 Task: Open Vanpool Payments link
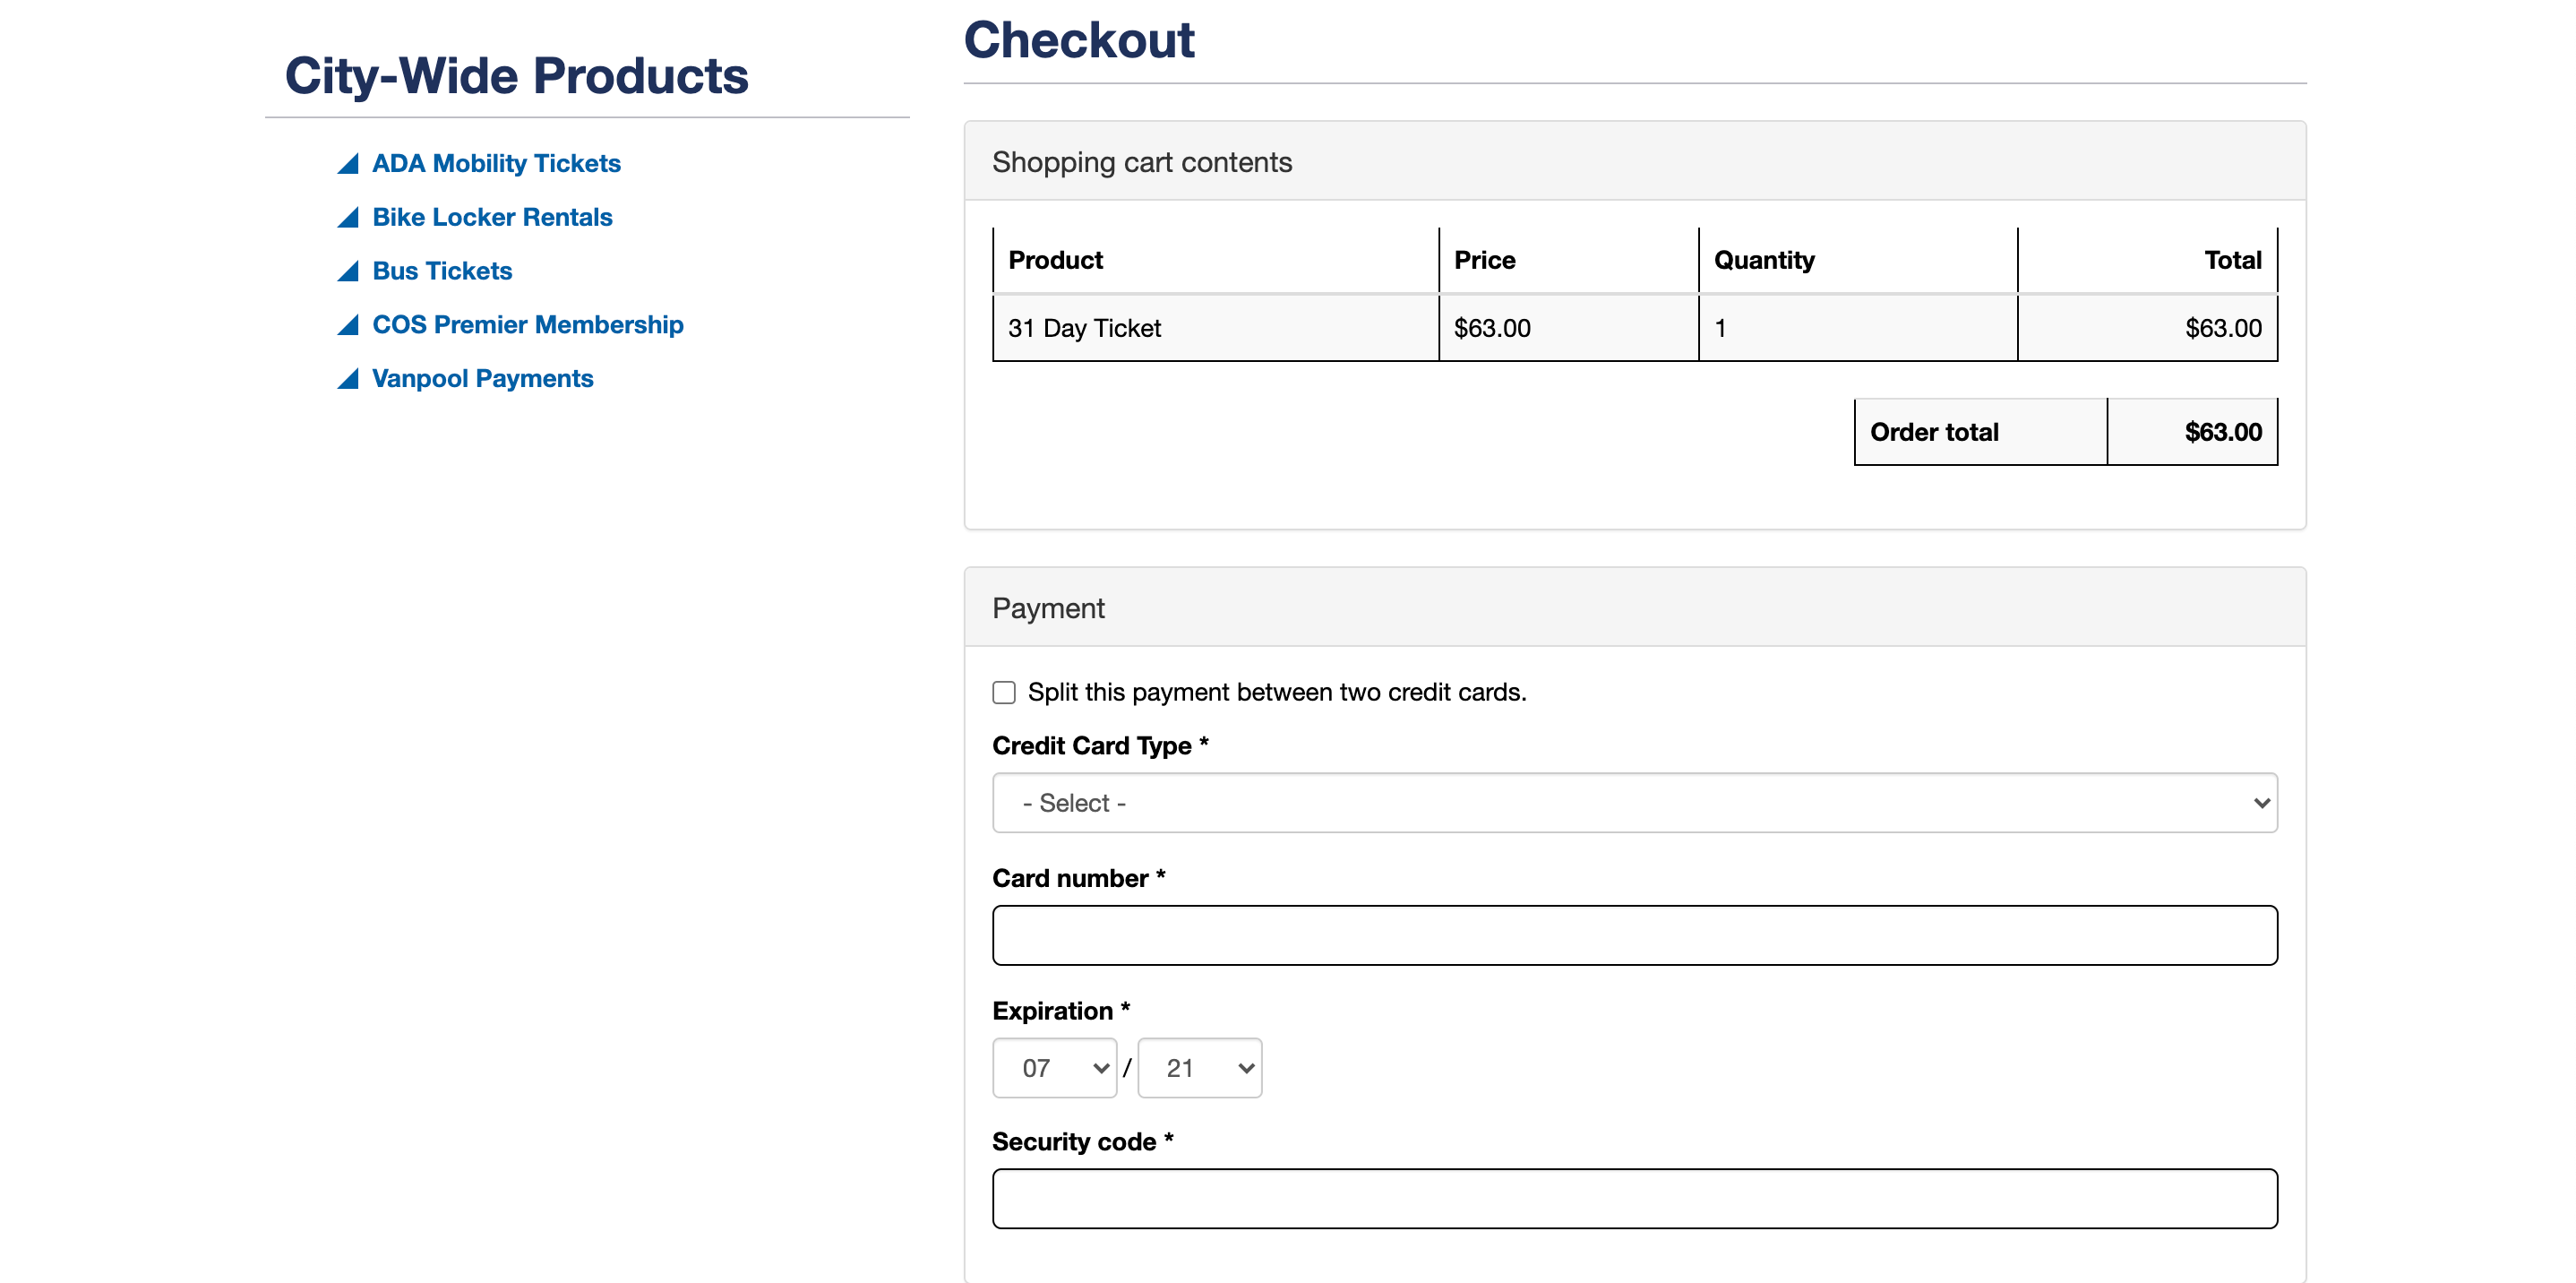482,379
